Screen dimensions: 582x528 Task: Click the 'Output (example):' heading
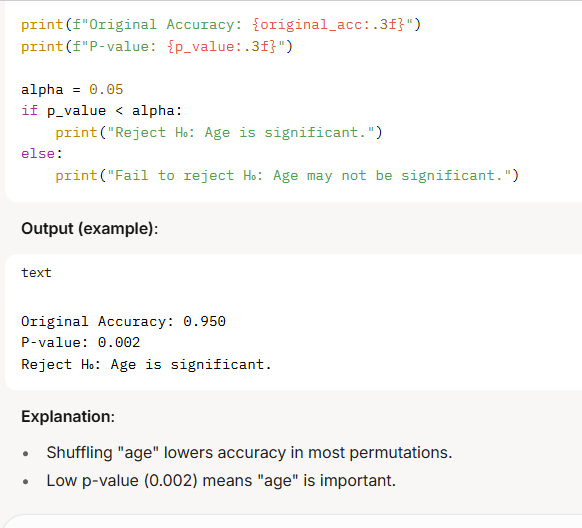(89, 229)
